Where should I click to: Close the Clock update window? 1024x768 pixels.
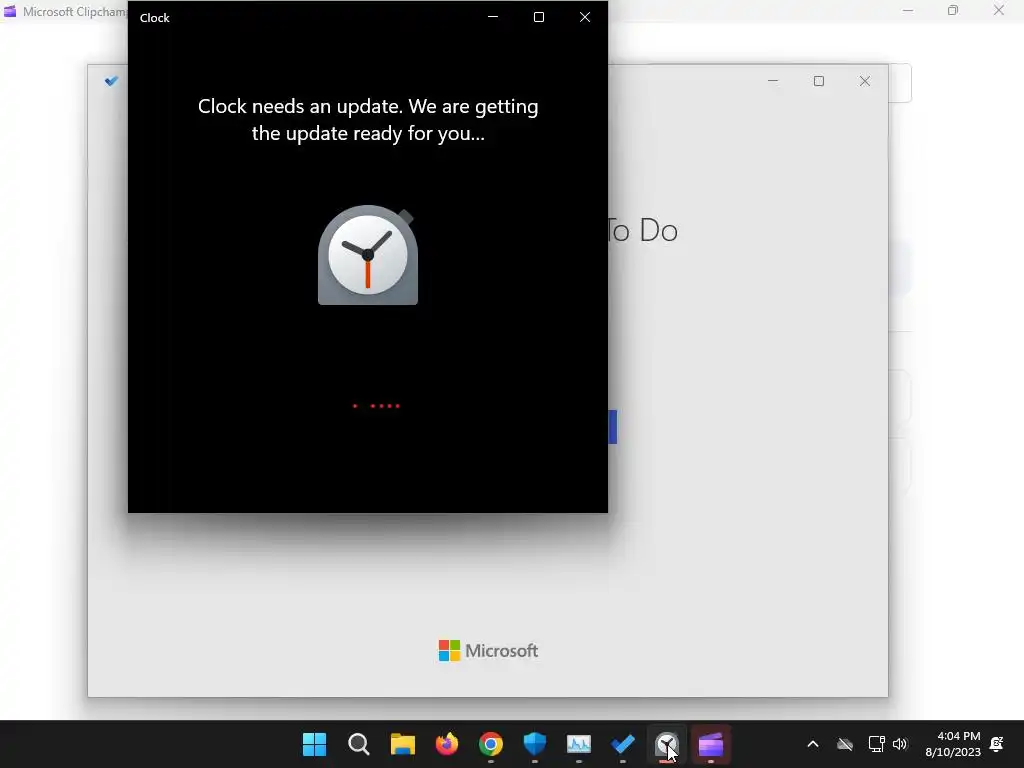(584, 17)
